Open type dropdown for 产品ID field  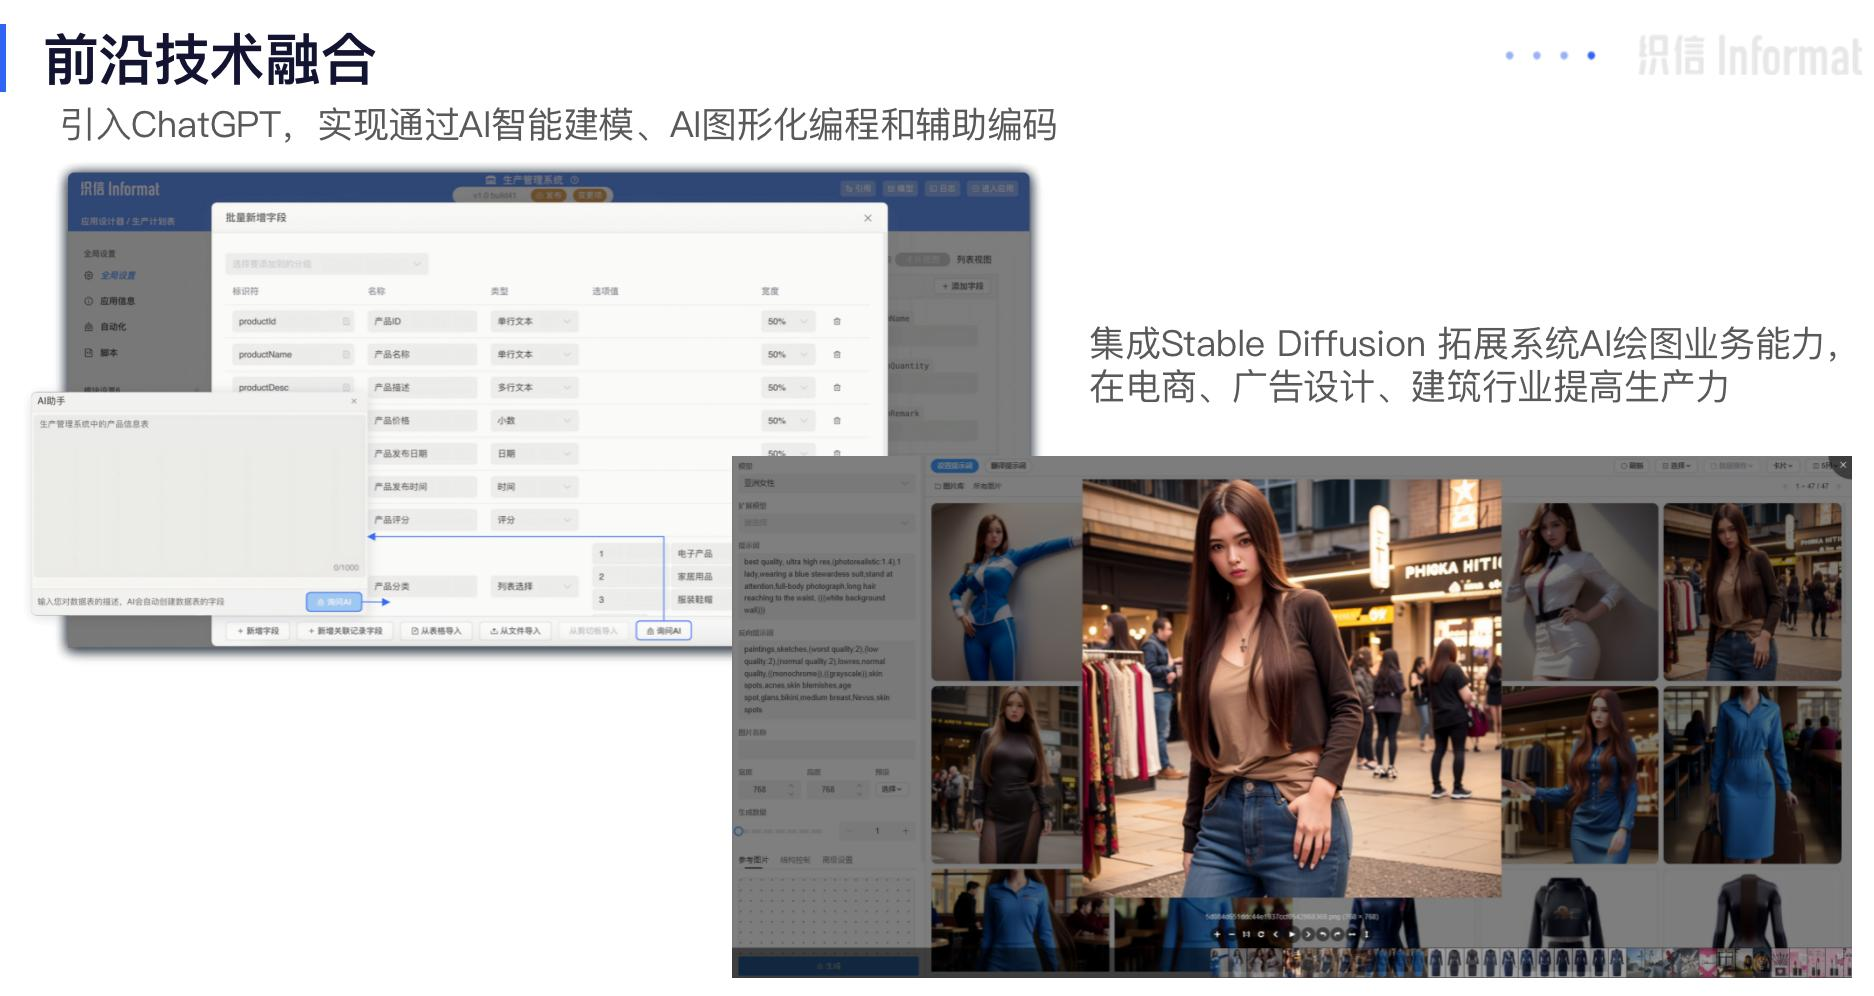(x=534, y=322)
